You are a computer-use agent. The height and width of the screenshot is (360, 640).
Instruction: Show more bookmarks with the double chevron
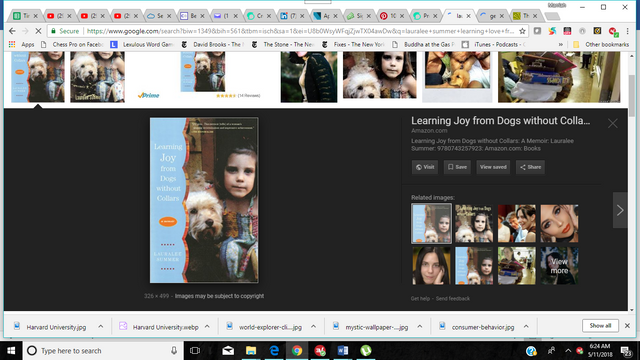tap(561, 44)
